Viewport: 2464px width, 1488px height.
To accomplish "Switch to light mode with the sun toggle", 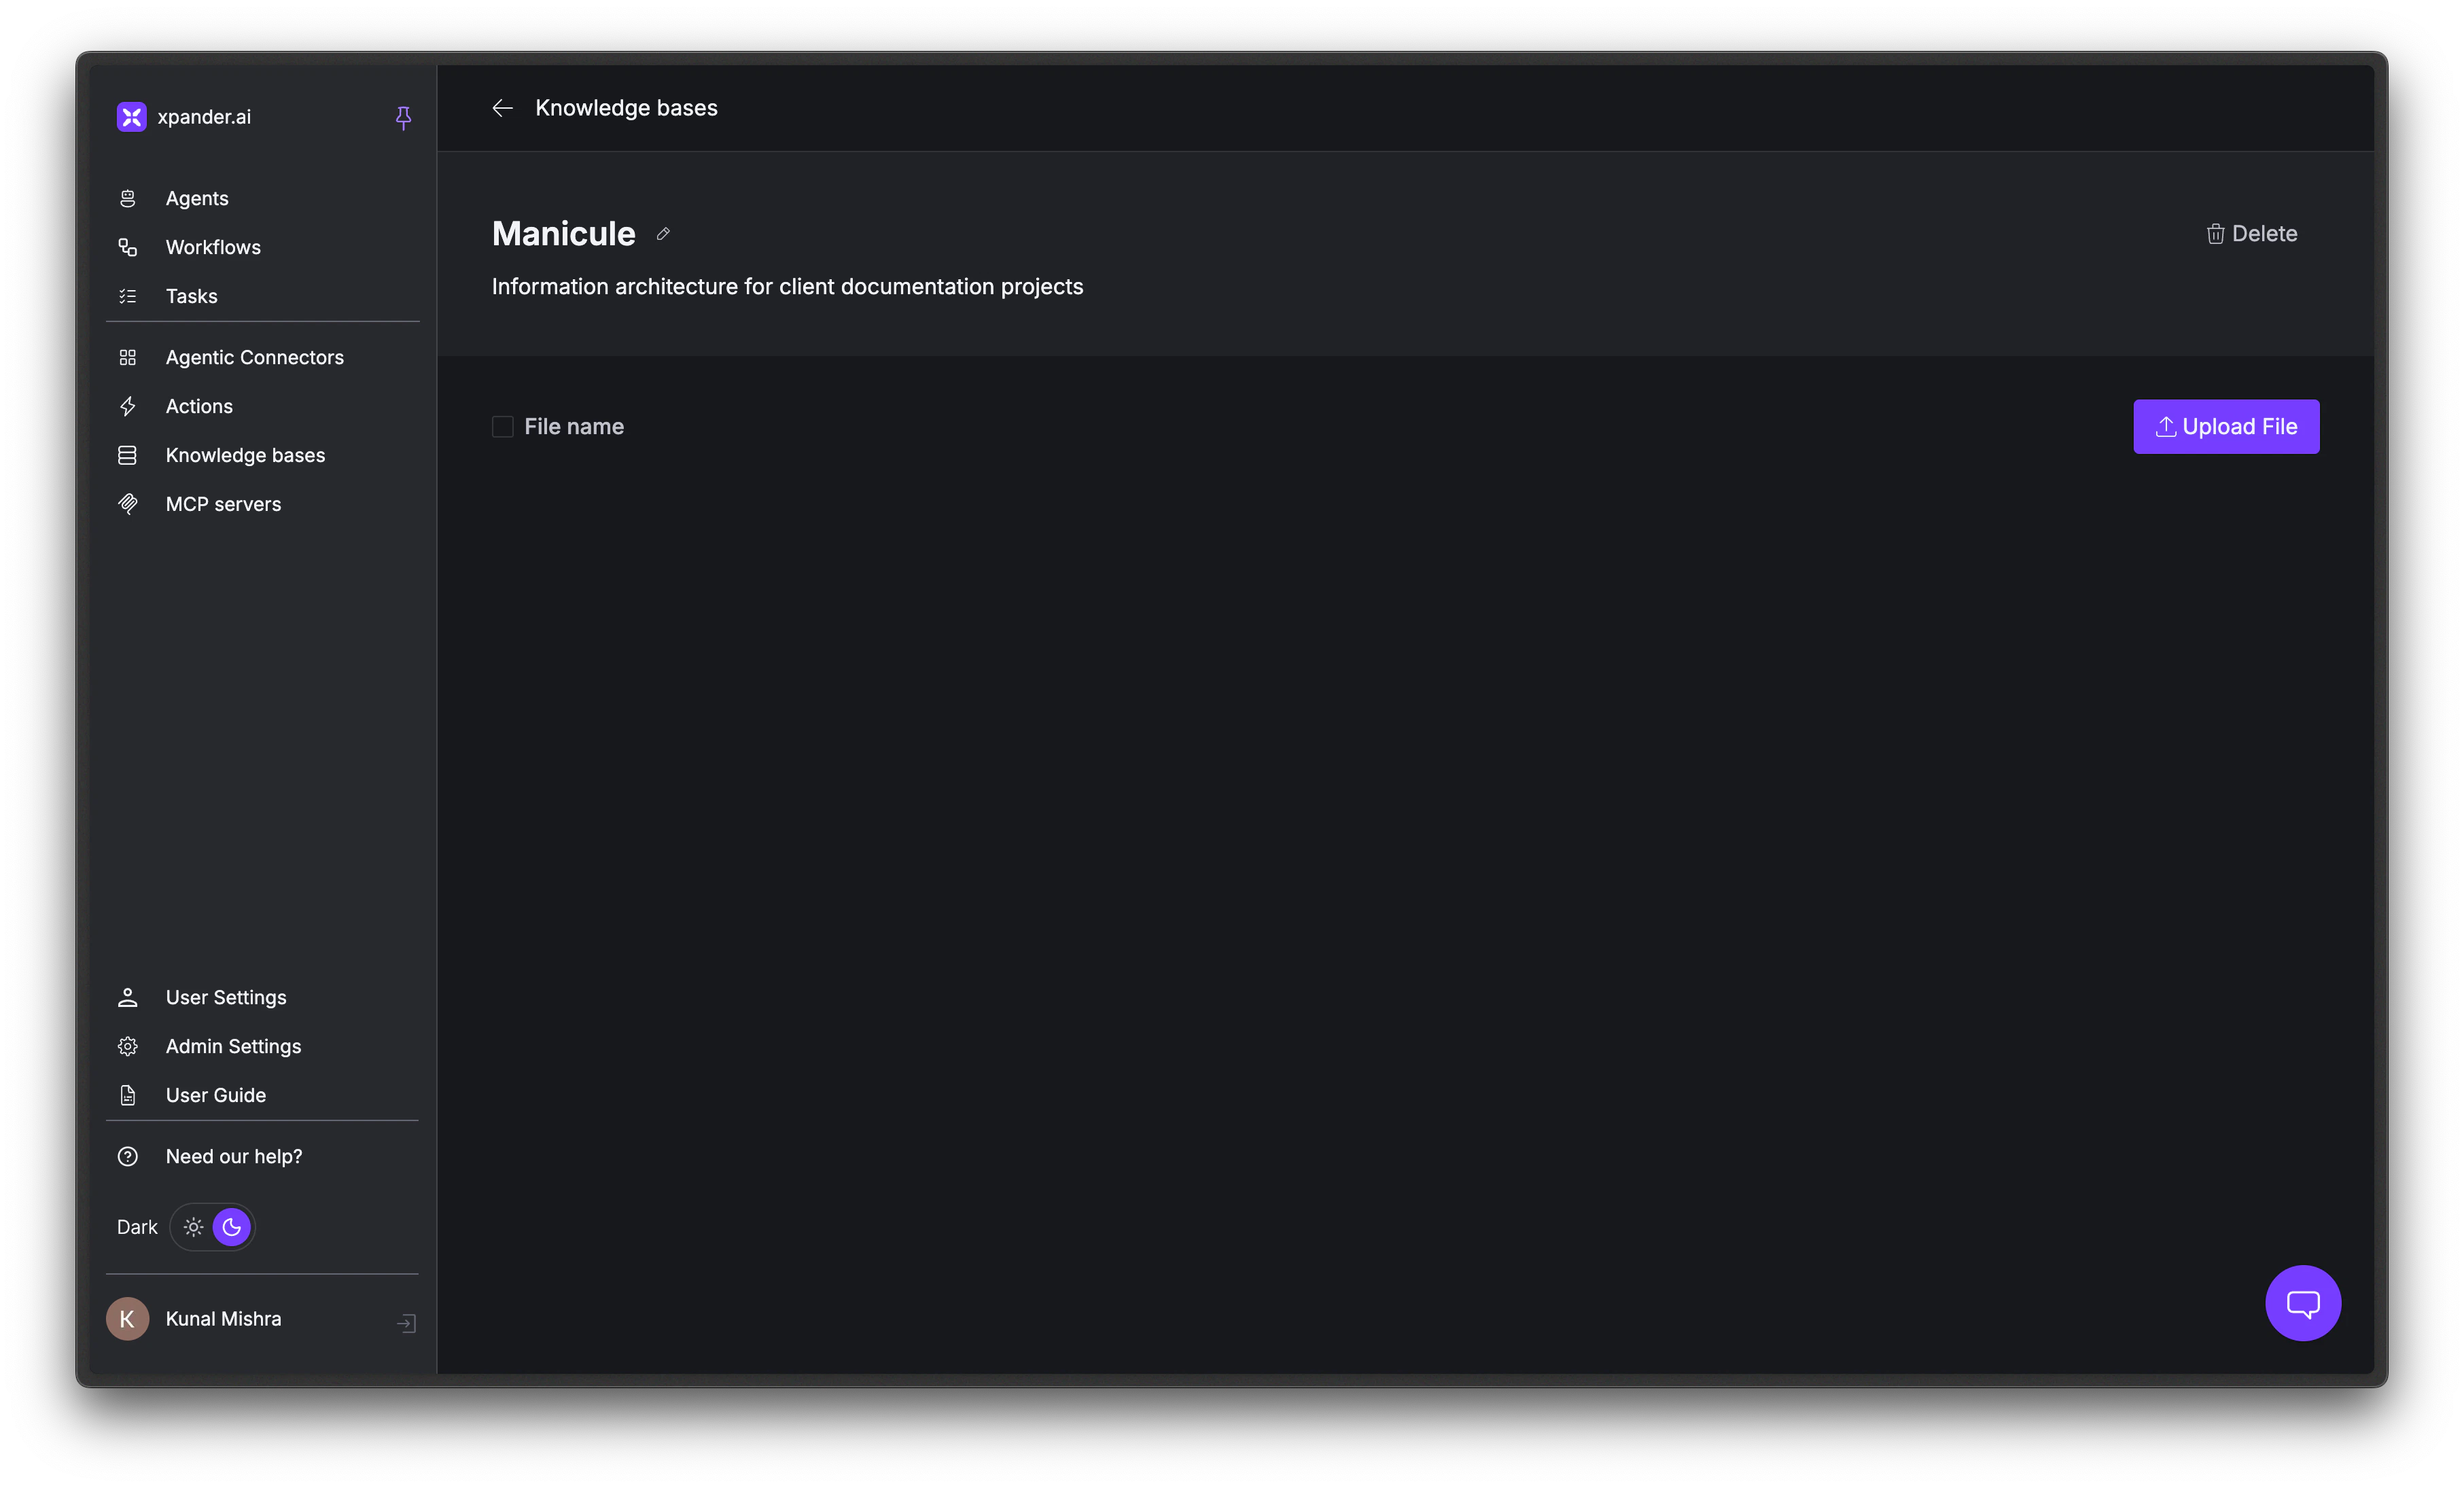I will [x=193, y=1227].
